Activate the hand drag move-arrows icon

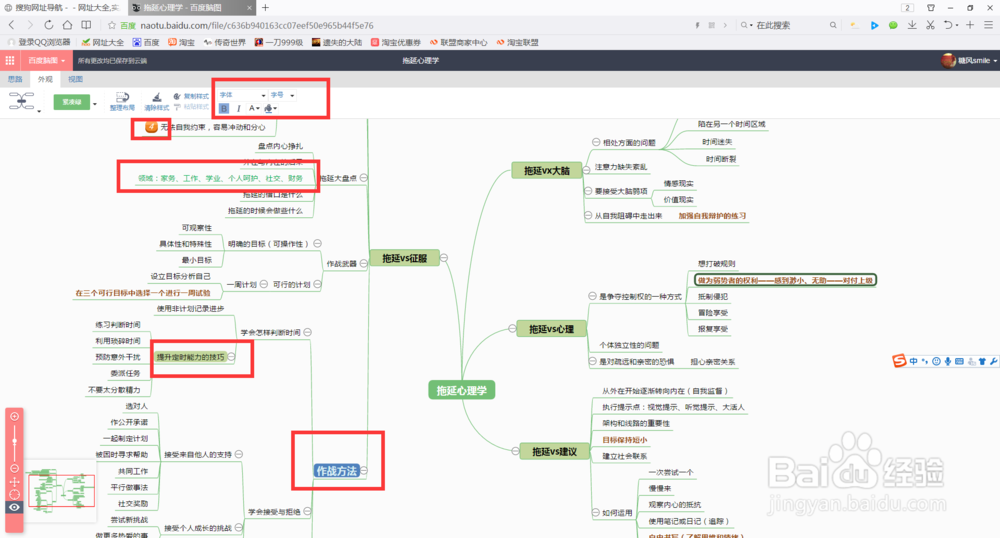point(14,482)
